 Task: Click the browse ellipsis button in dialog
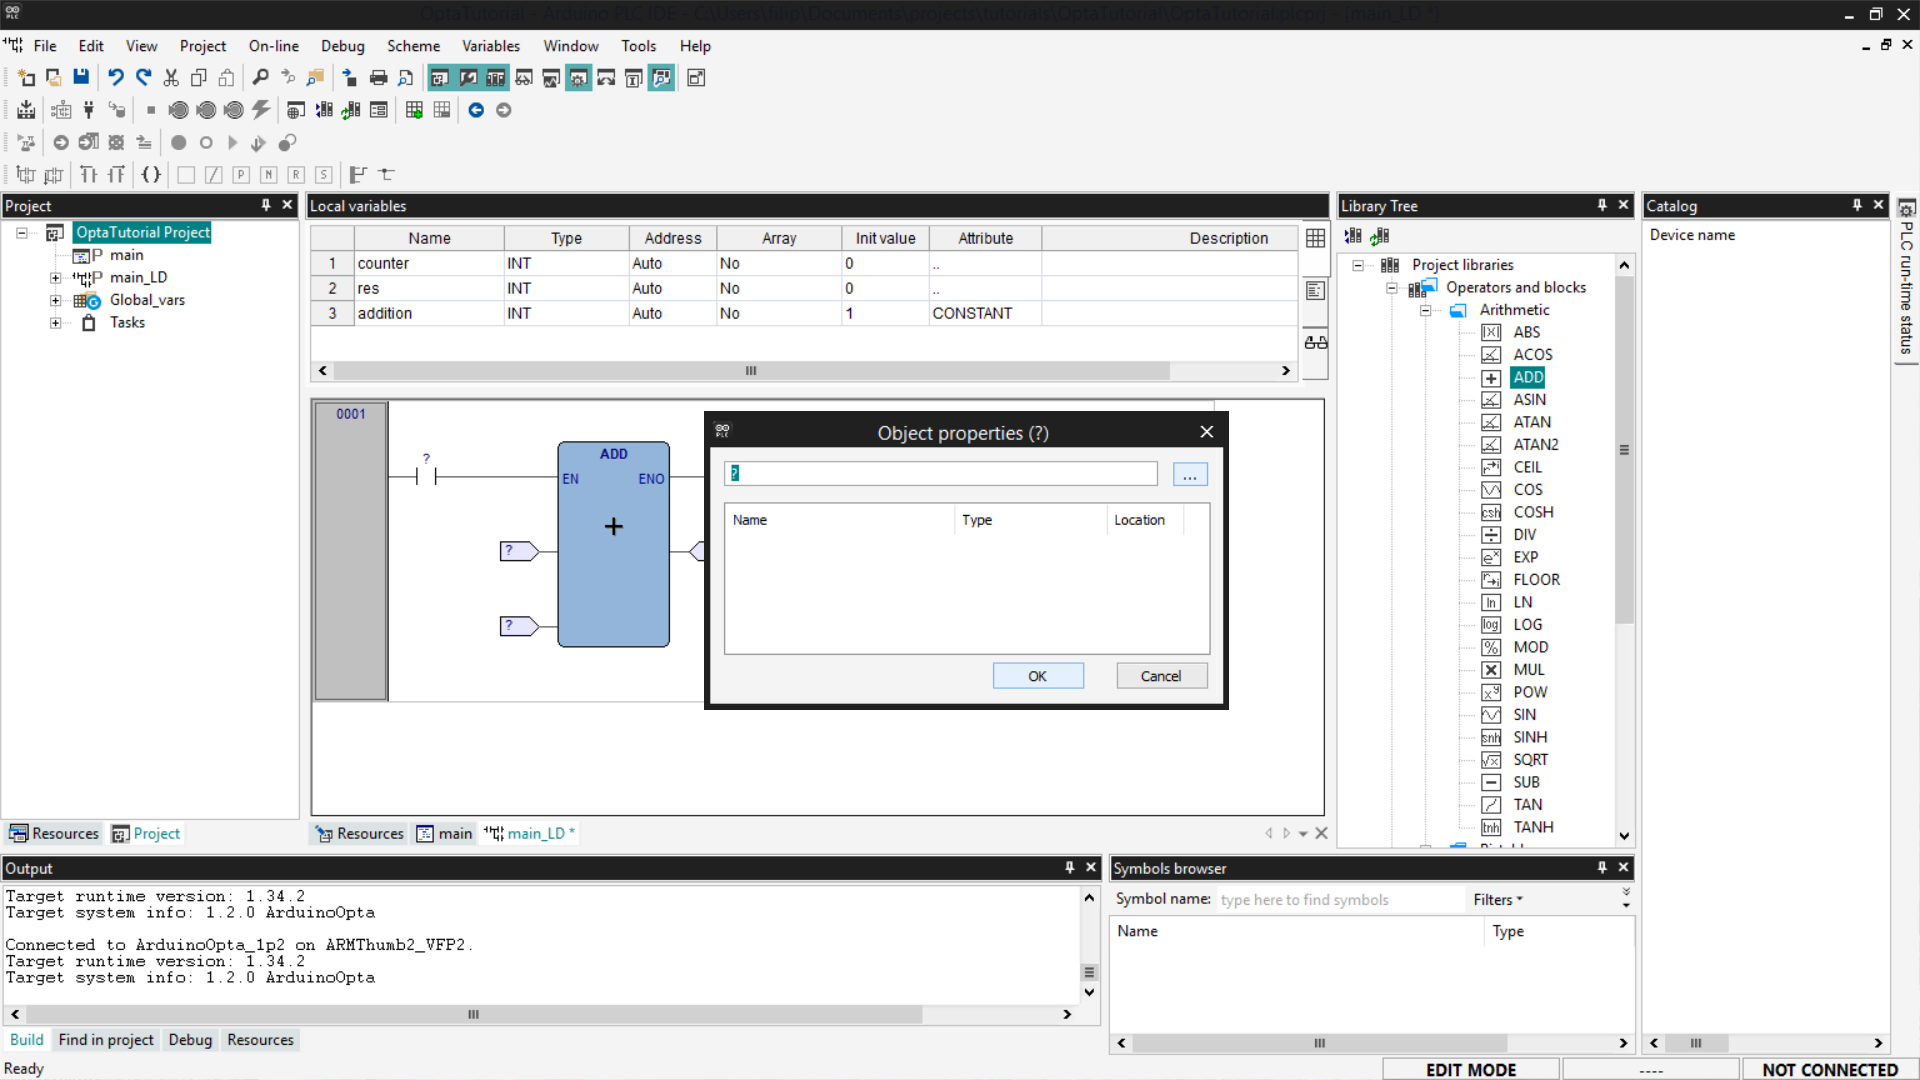(1189, 474)
